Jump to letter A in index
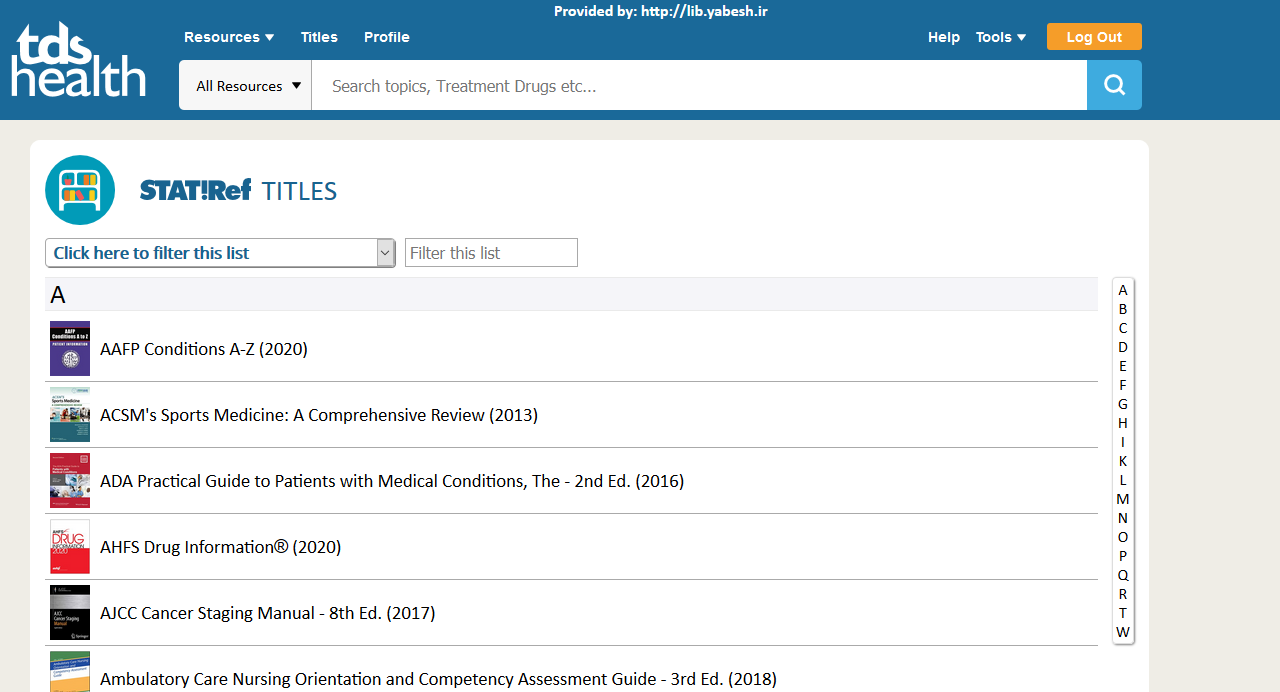 pos(1123,290)
